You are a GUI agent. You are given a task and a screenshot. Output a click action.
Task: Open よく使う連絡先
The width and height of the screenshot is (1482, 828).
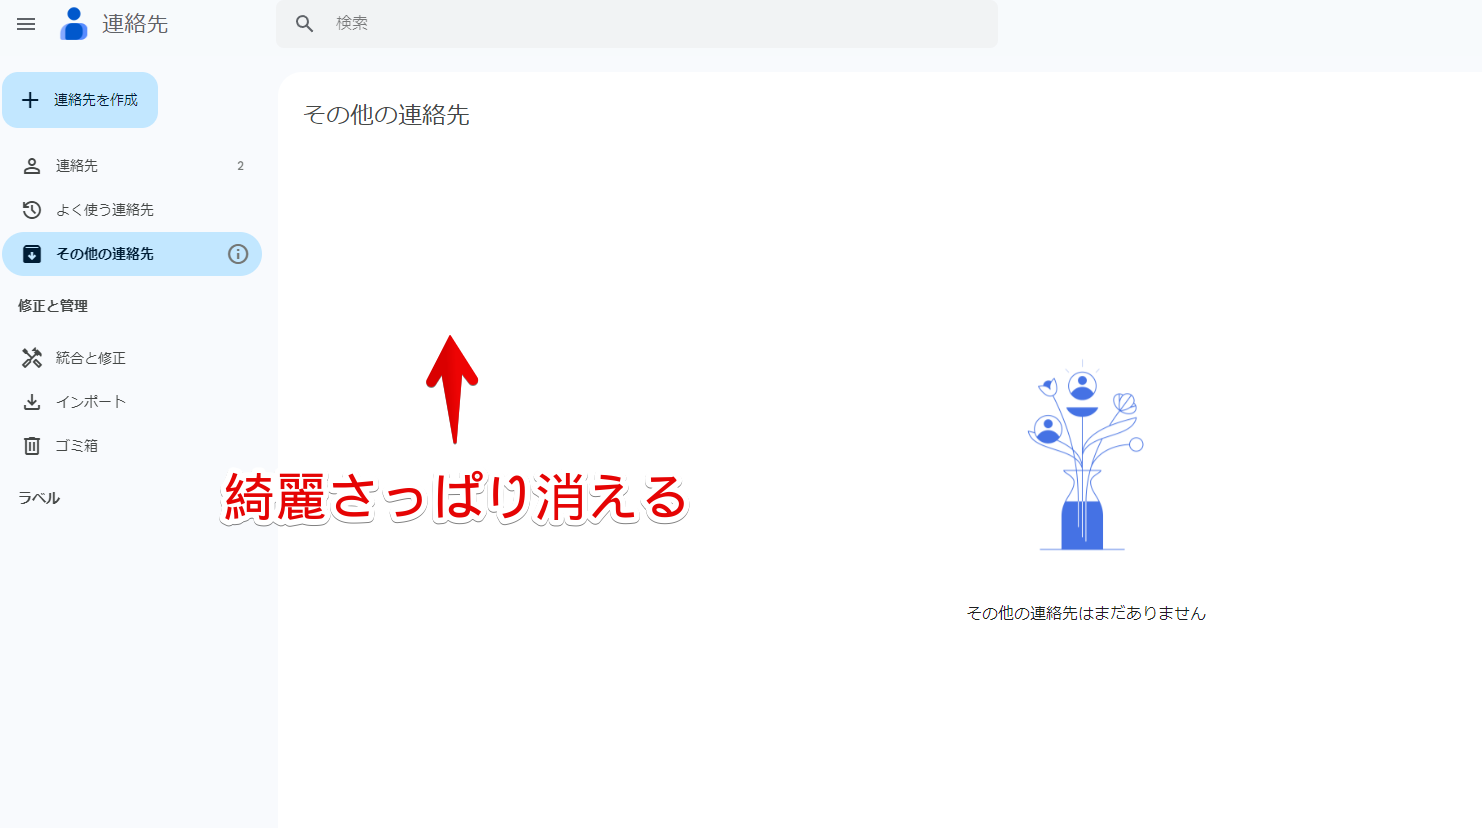point(132,210)
